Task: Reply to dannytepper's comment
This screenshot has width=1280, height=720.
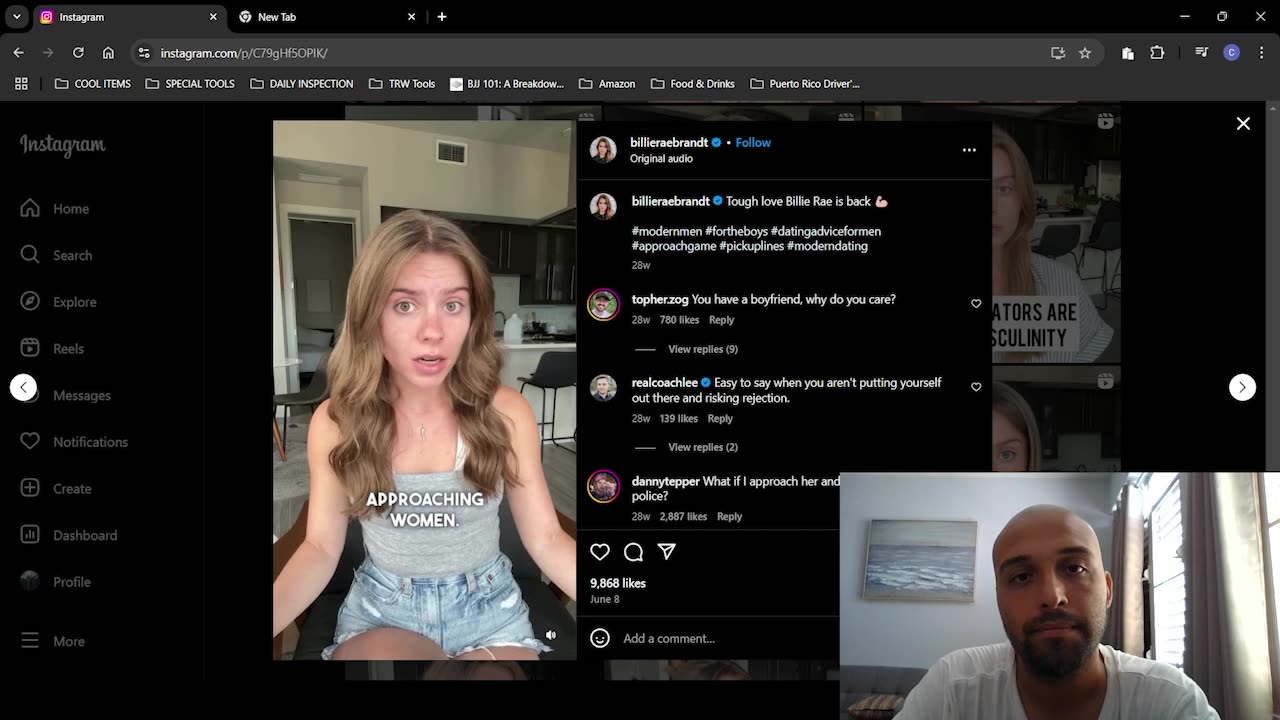Action: click(x=729, y=516)
